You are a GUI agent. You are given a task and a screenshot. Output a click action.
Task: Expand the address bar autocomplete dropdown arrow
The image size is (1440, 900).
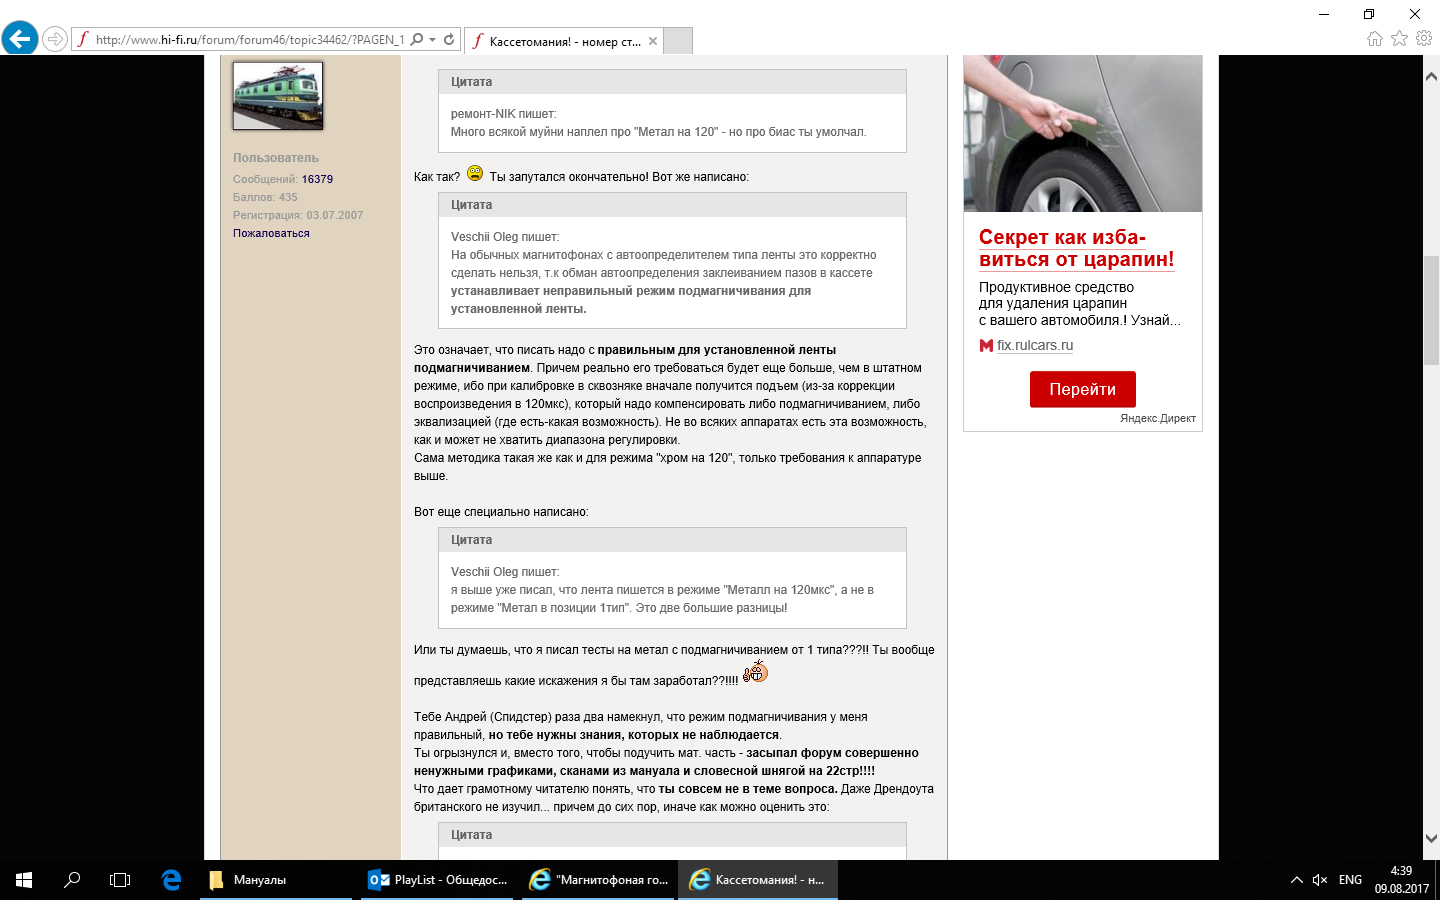[433, 40]
